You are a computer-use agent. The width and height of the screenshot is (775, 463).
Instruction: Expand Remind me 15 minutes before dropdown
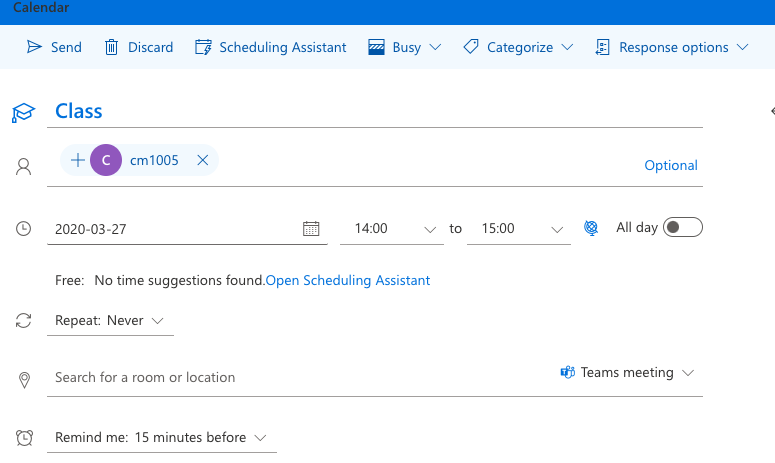161,438
